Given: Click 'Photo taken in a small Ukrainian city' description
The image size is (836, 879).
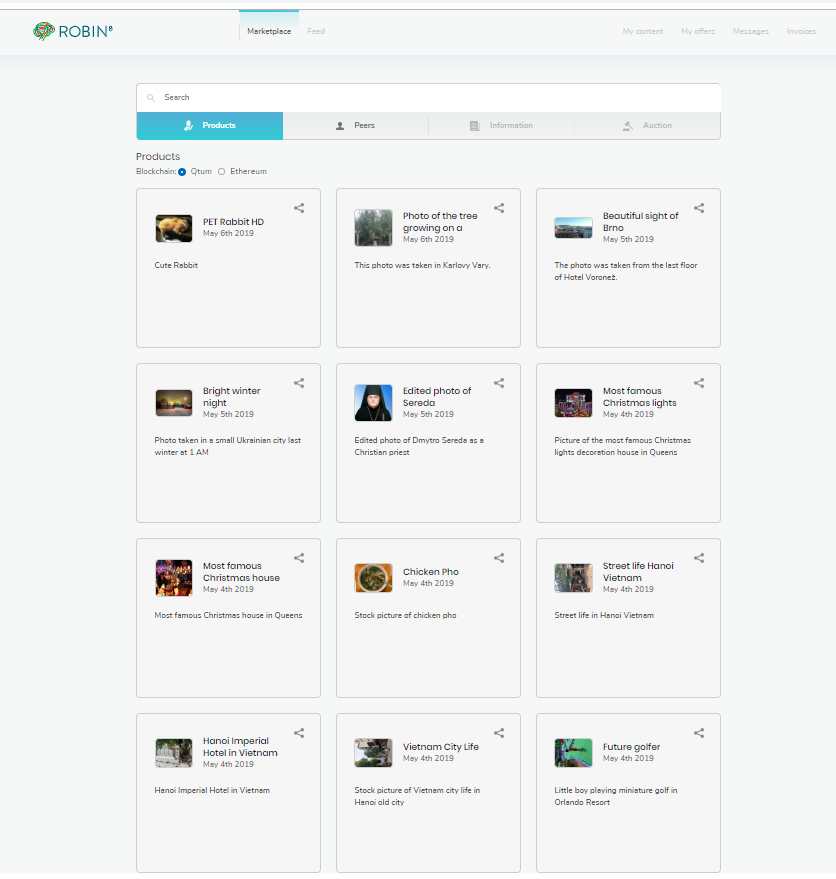Looking at the screenshot, I should pyautogui.click(x=228, y=446).
